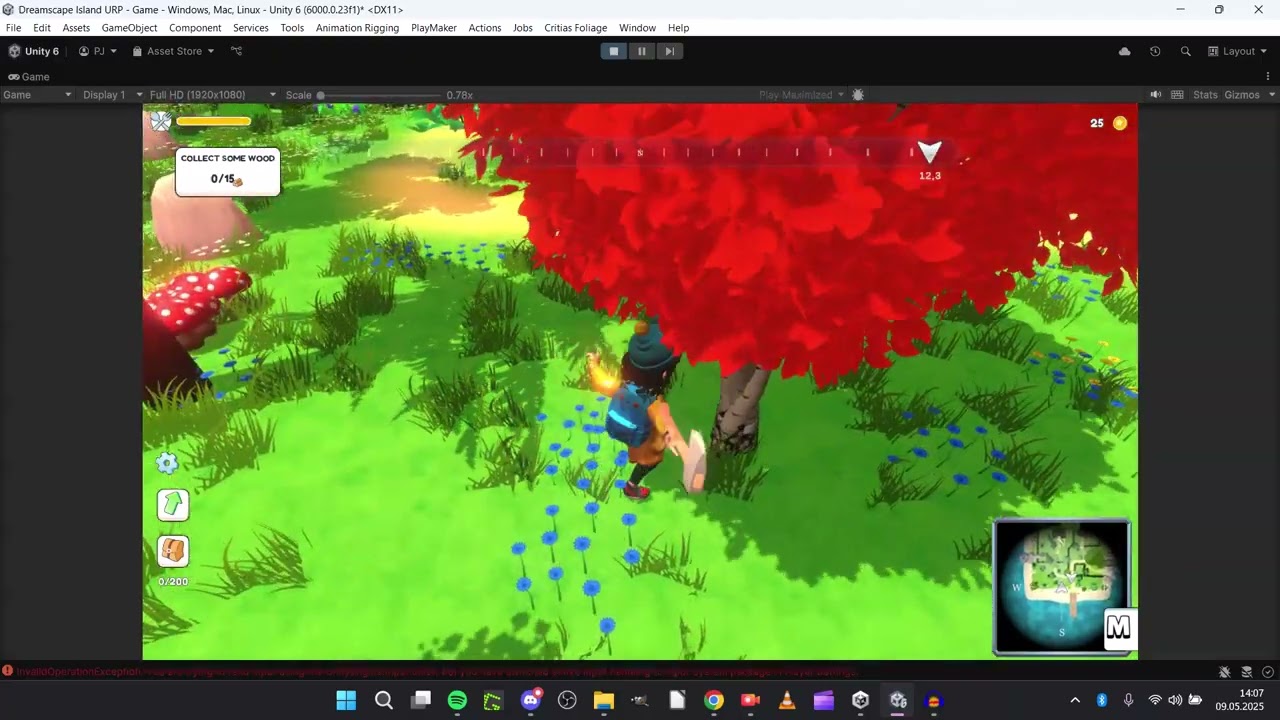Screen dimensions: 1280x720
Task: Open the Critias Foliage menu
Action: pyautogui.click(x=576, y=28)
